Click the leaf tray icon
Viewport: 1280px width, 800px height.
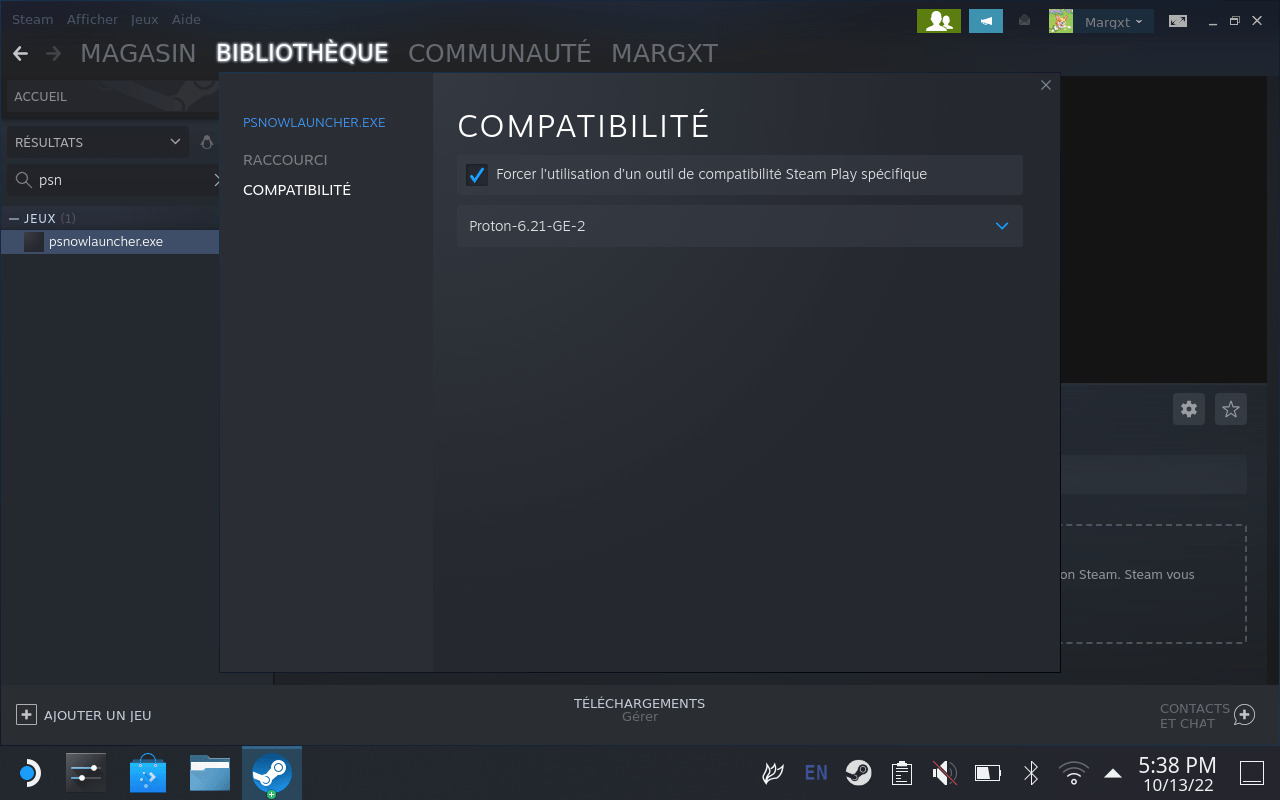tap(773, 773)
